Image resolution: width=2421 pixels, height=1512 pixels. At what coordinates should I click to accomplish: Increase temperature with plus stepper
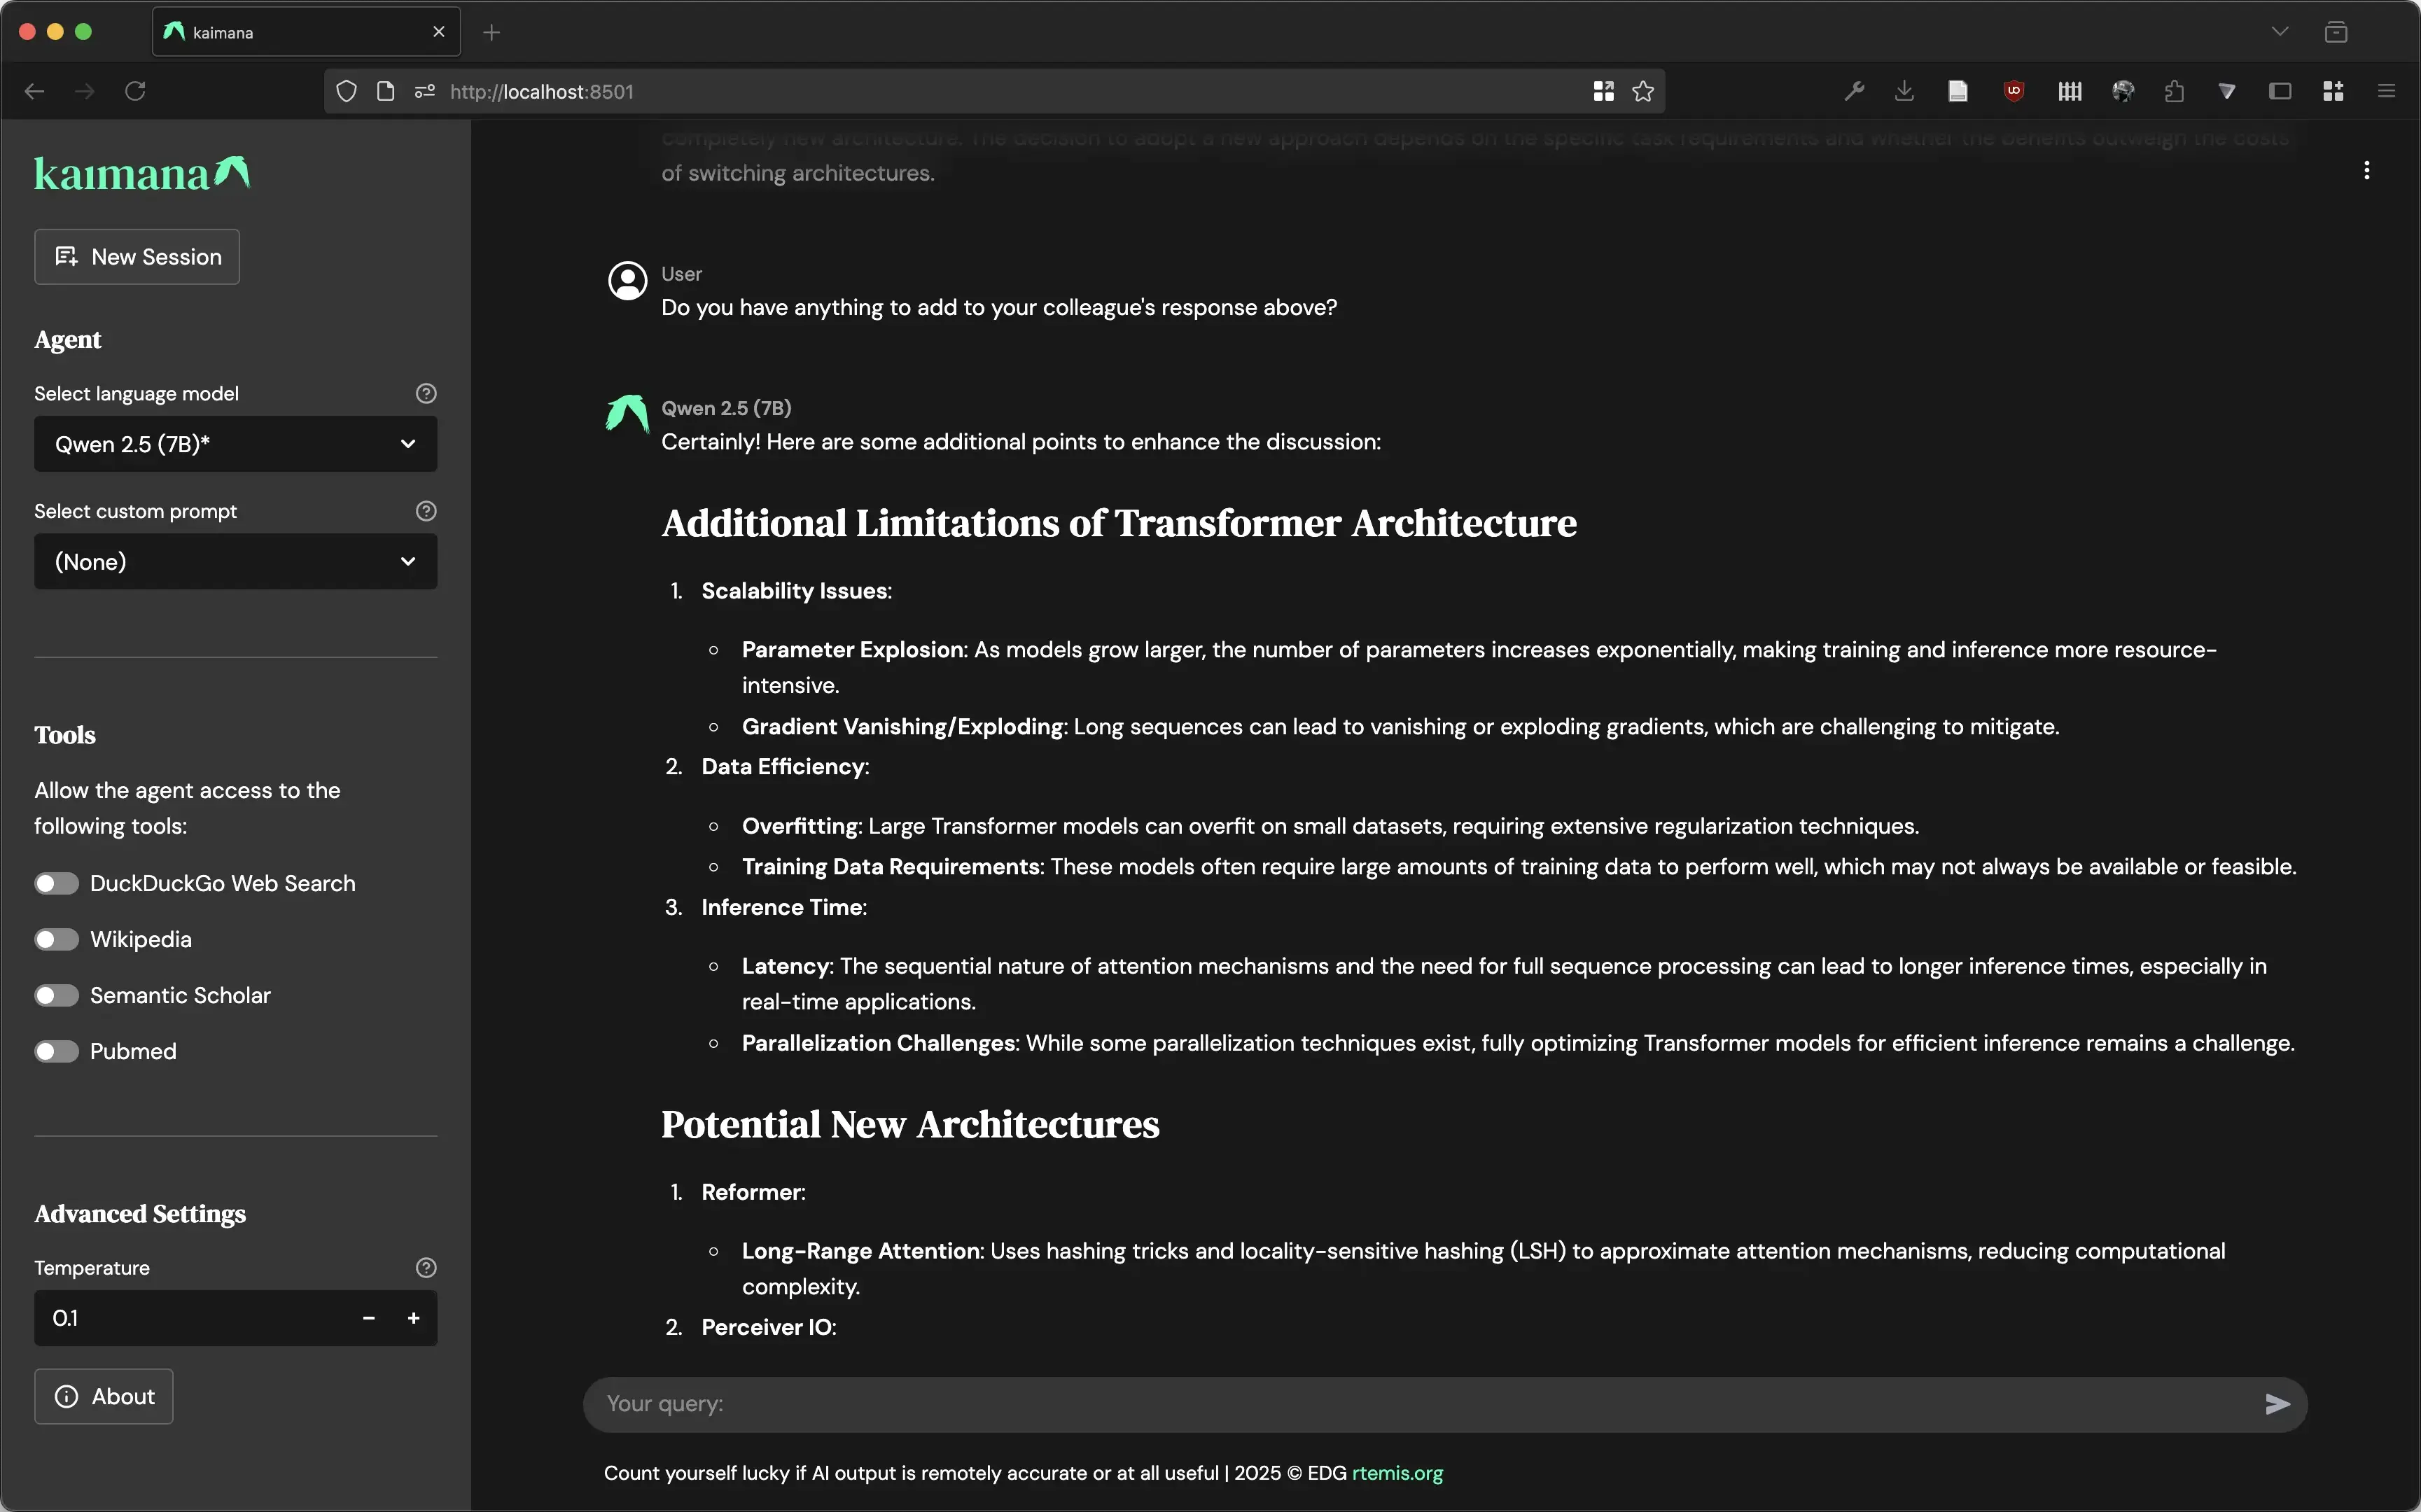(413, 1318)
